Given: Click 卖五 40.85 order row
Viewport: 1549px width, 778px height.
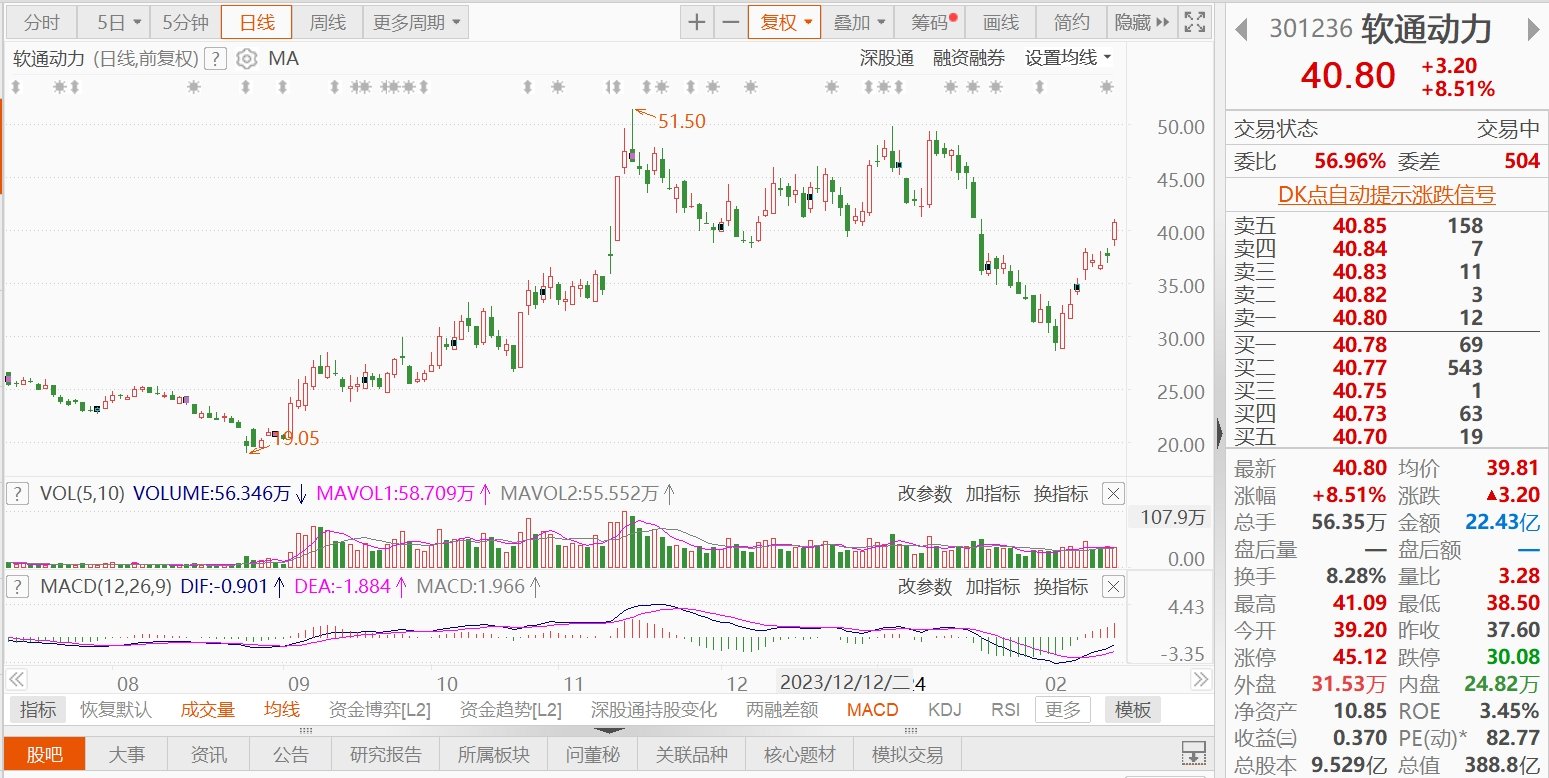Looking at the screenshot, I should [1387, 226].
